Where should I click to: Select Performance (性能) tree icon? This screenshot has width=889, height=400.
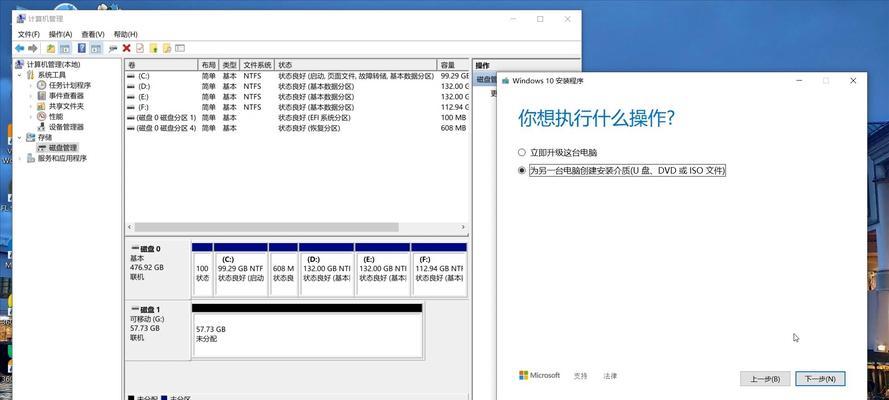(41, 116)
